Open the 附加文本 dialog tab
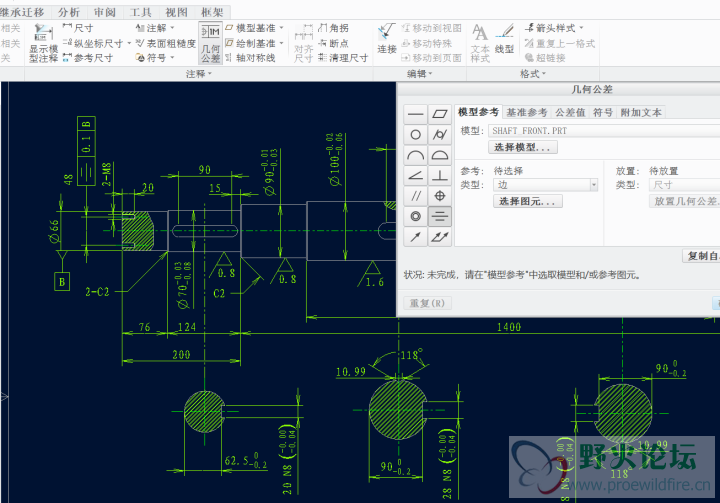 pos(641,113)
